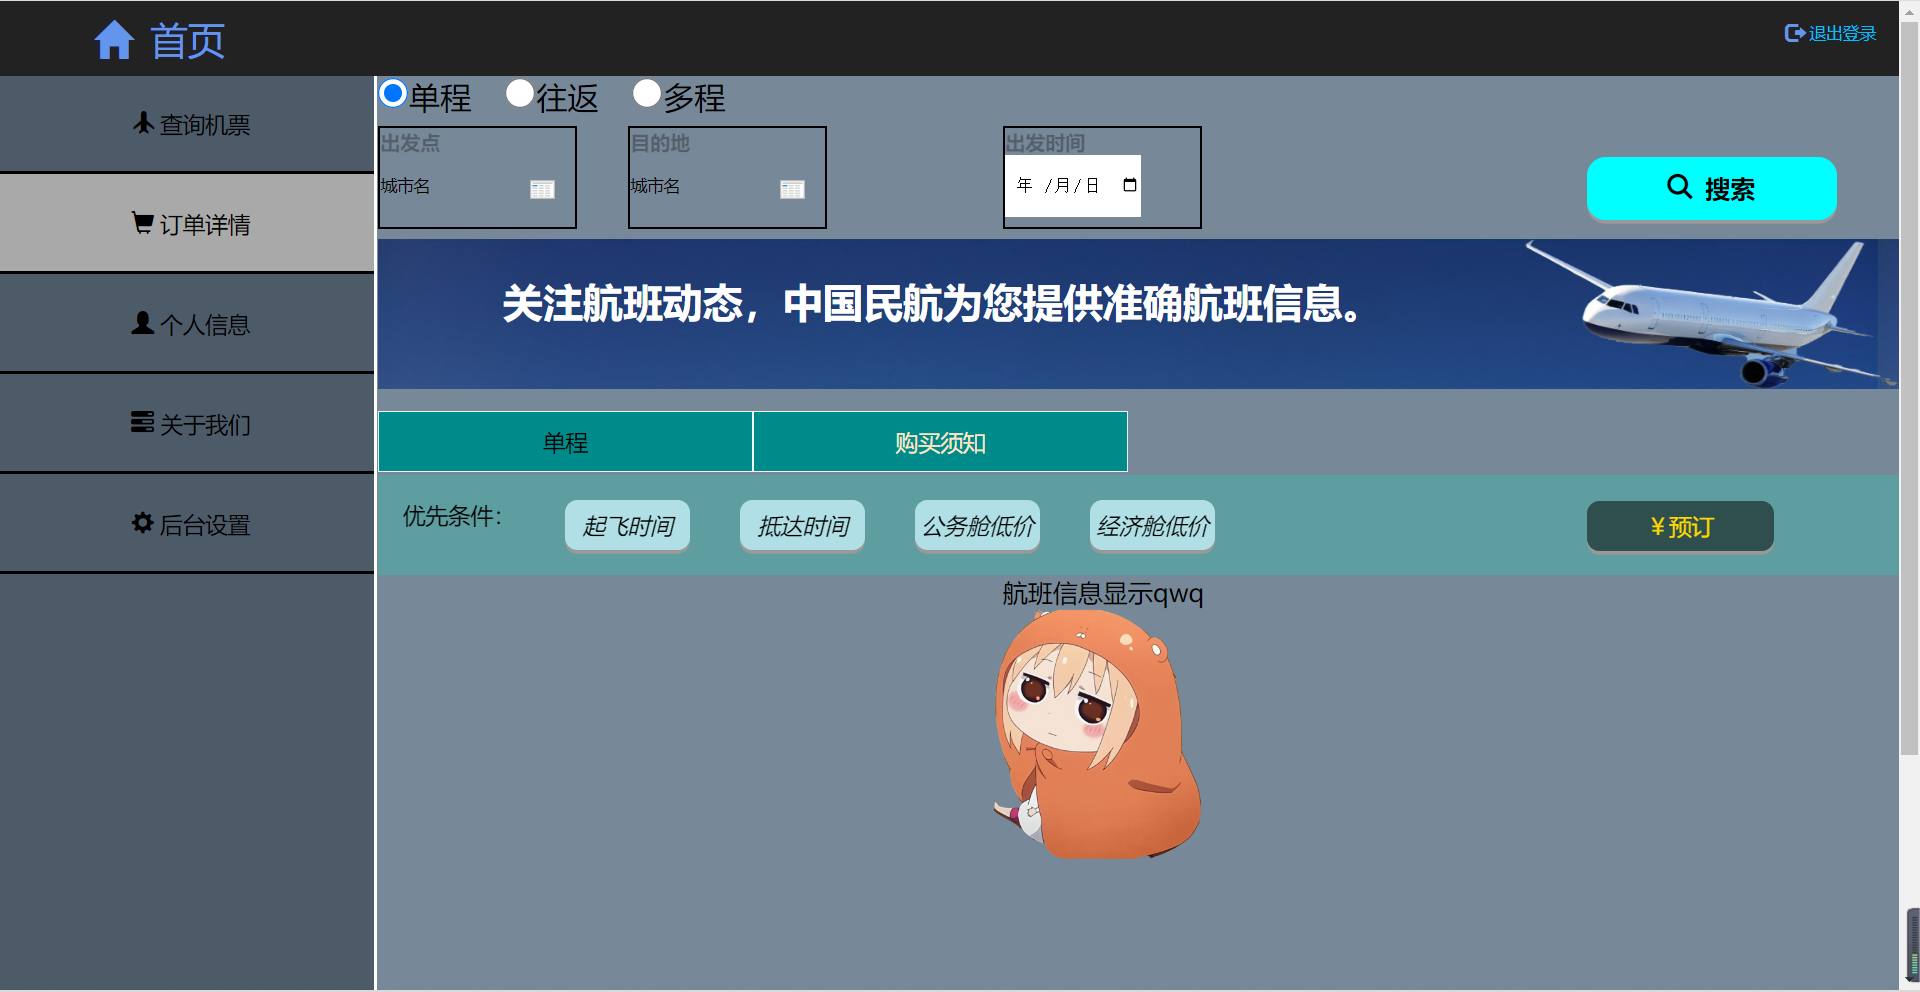Click the 退出登录 logout link
The image size is (1920, 992).
(1842, 34)
